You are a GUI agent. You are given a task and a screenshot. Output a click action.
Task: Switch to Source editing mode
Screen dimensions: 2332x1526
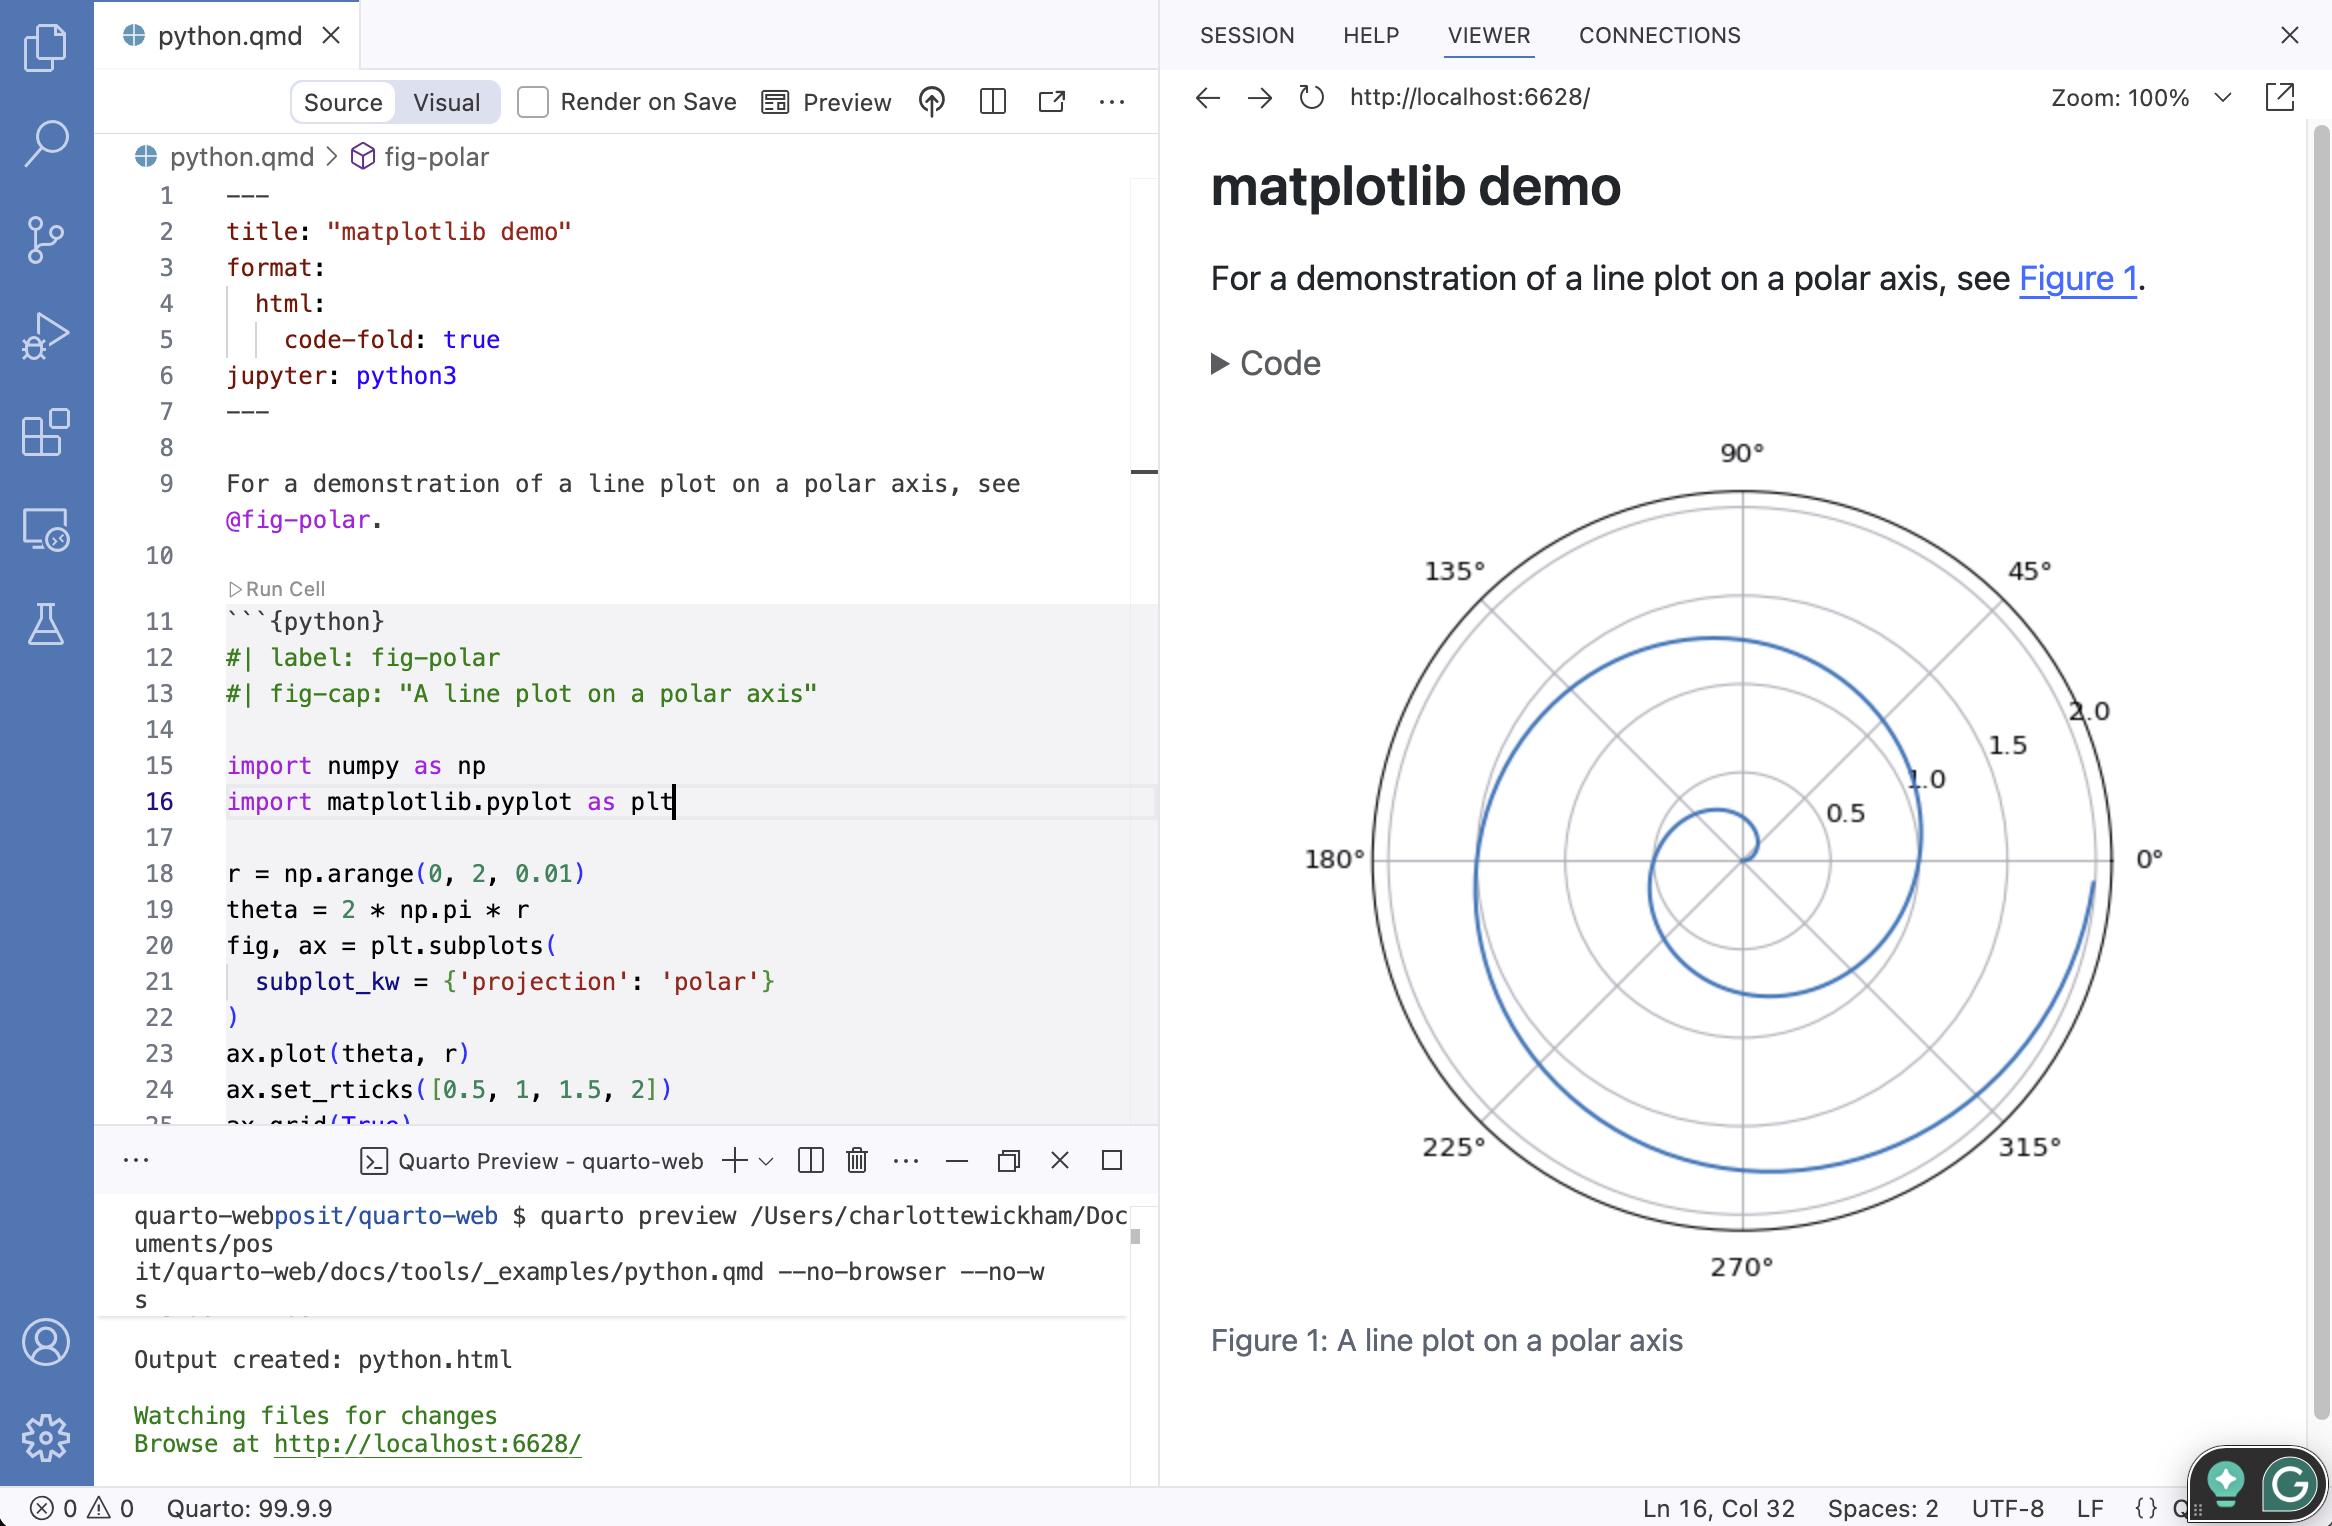point(343,102)
